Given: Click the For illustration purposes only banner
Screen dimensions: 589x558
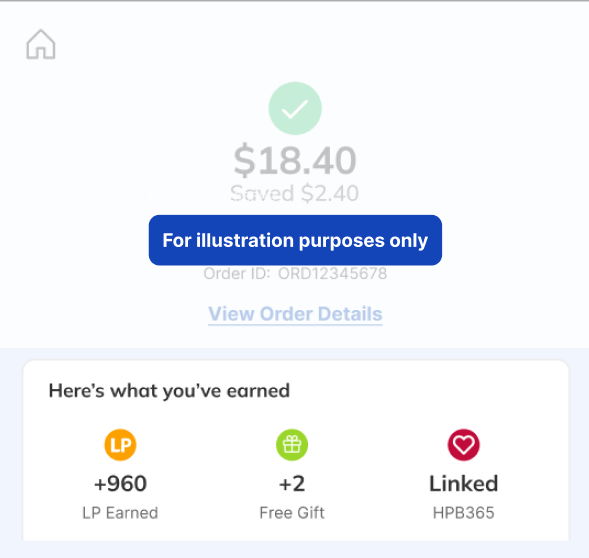Looking at the screenshot, I should click(295, 240).
